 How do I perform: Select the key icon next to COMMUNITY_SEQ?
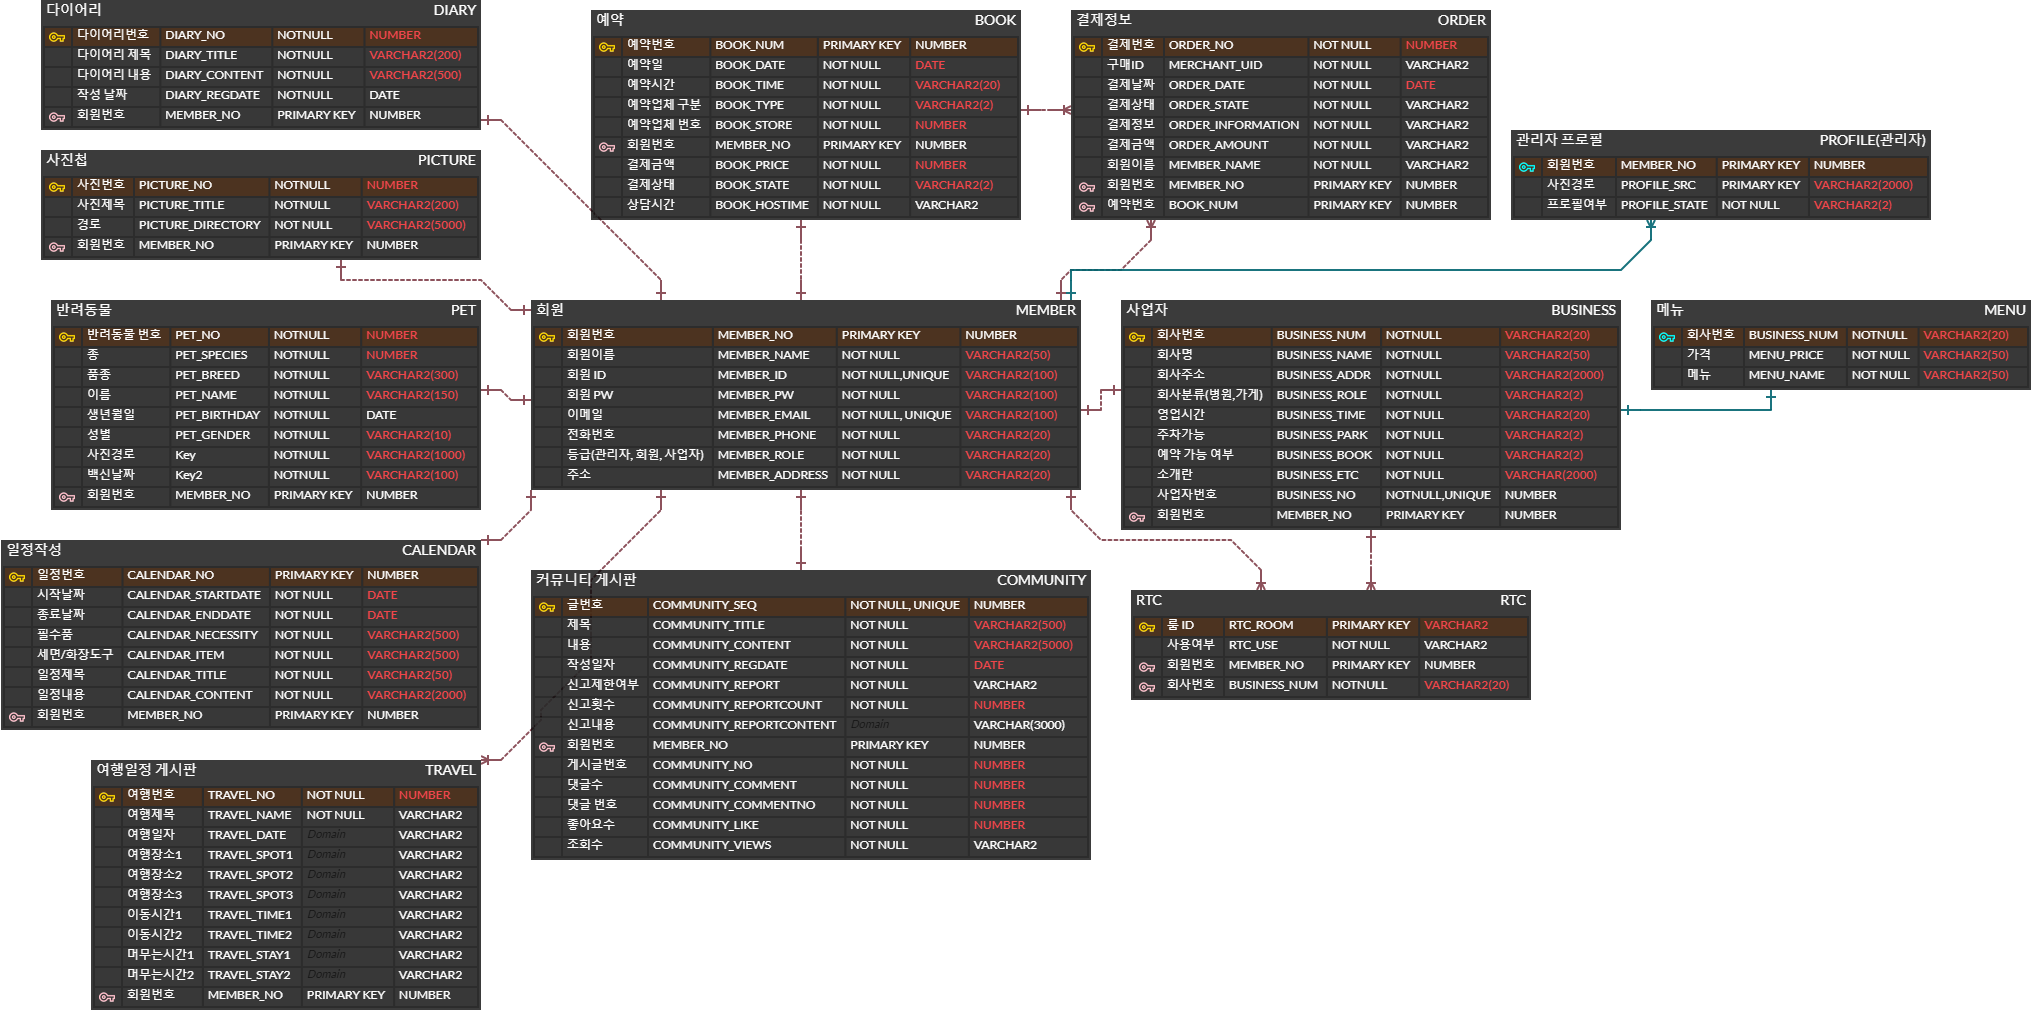(x=547, y=606)
